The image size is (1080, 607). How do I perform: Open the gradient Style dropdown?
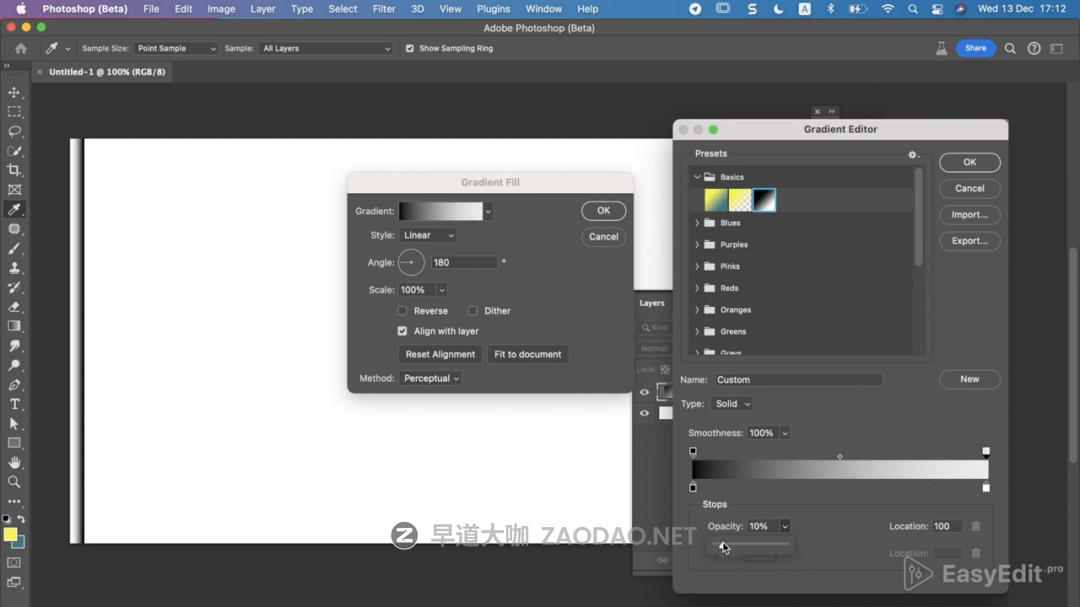click(428, 235)
